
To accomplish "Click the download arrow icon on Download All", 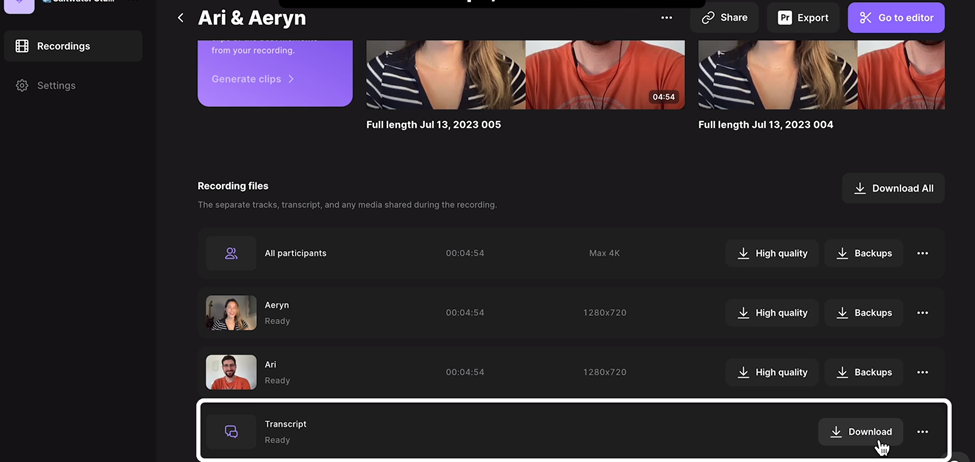I will pos(860,188).
